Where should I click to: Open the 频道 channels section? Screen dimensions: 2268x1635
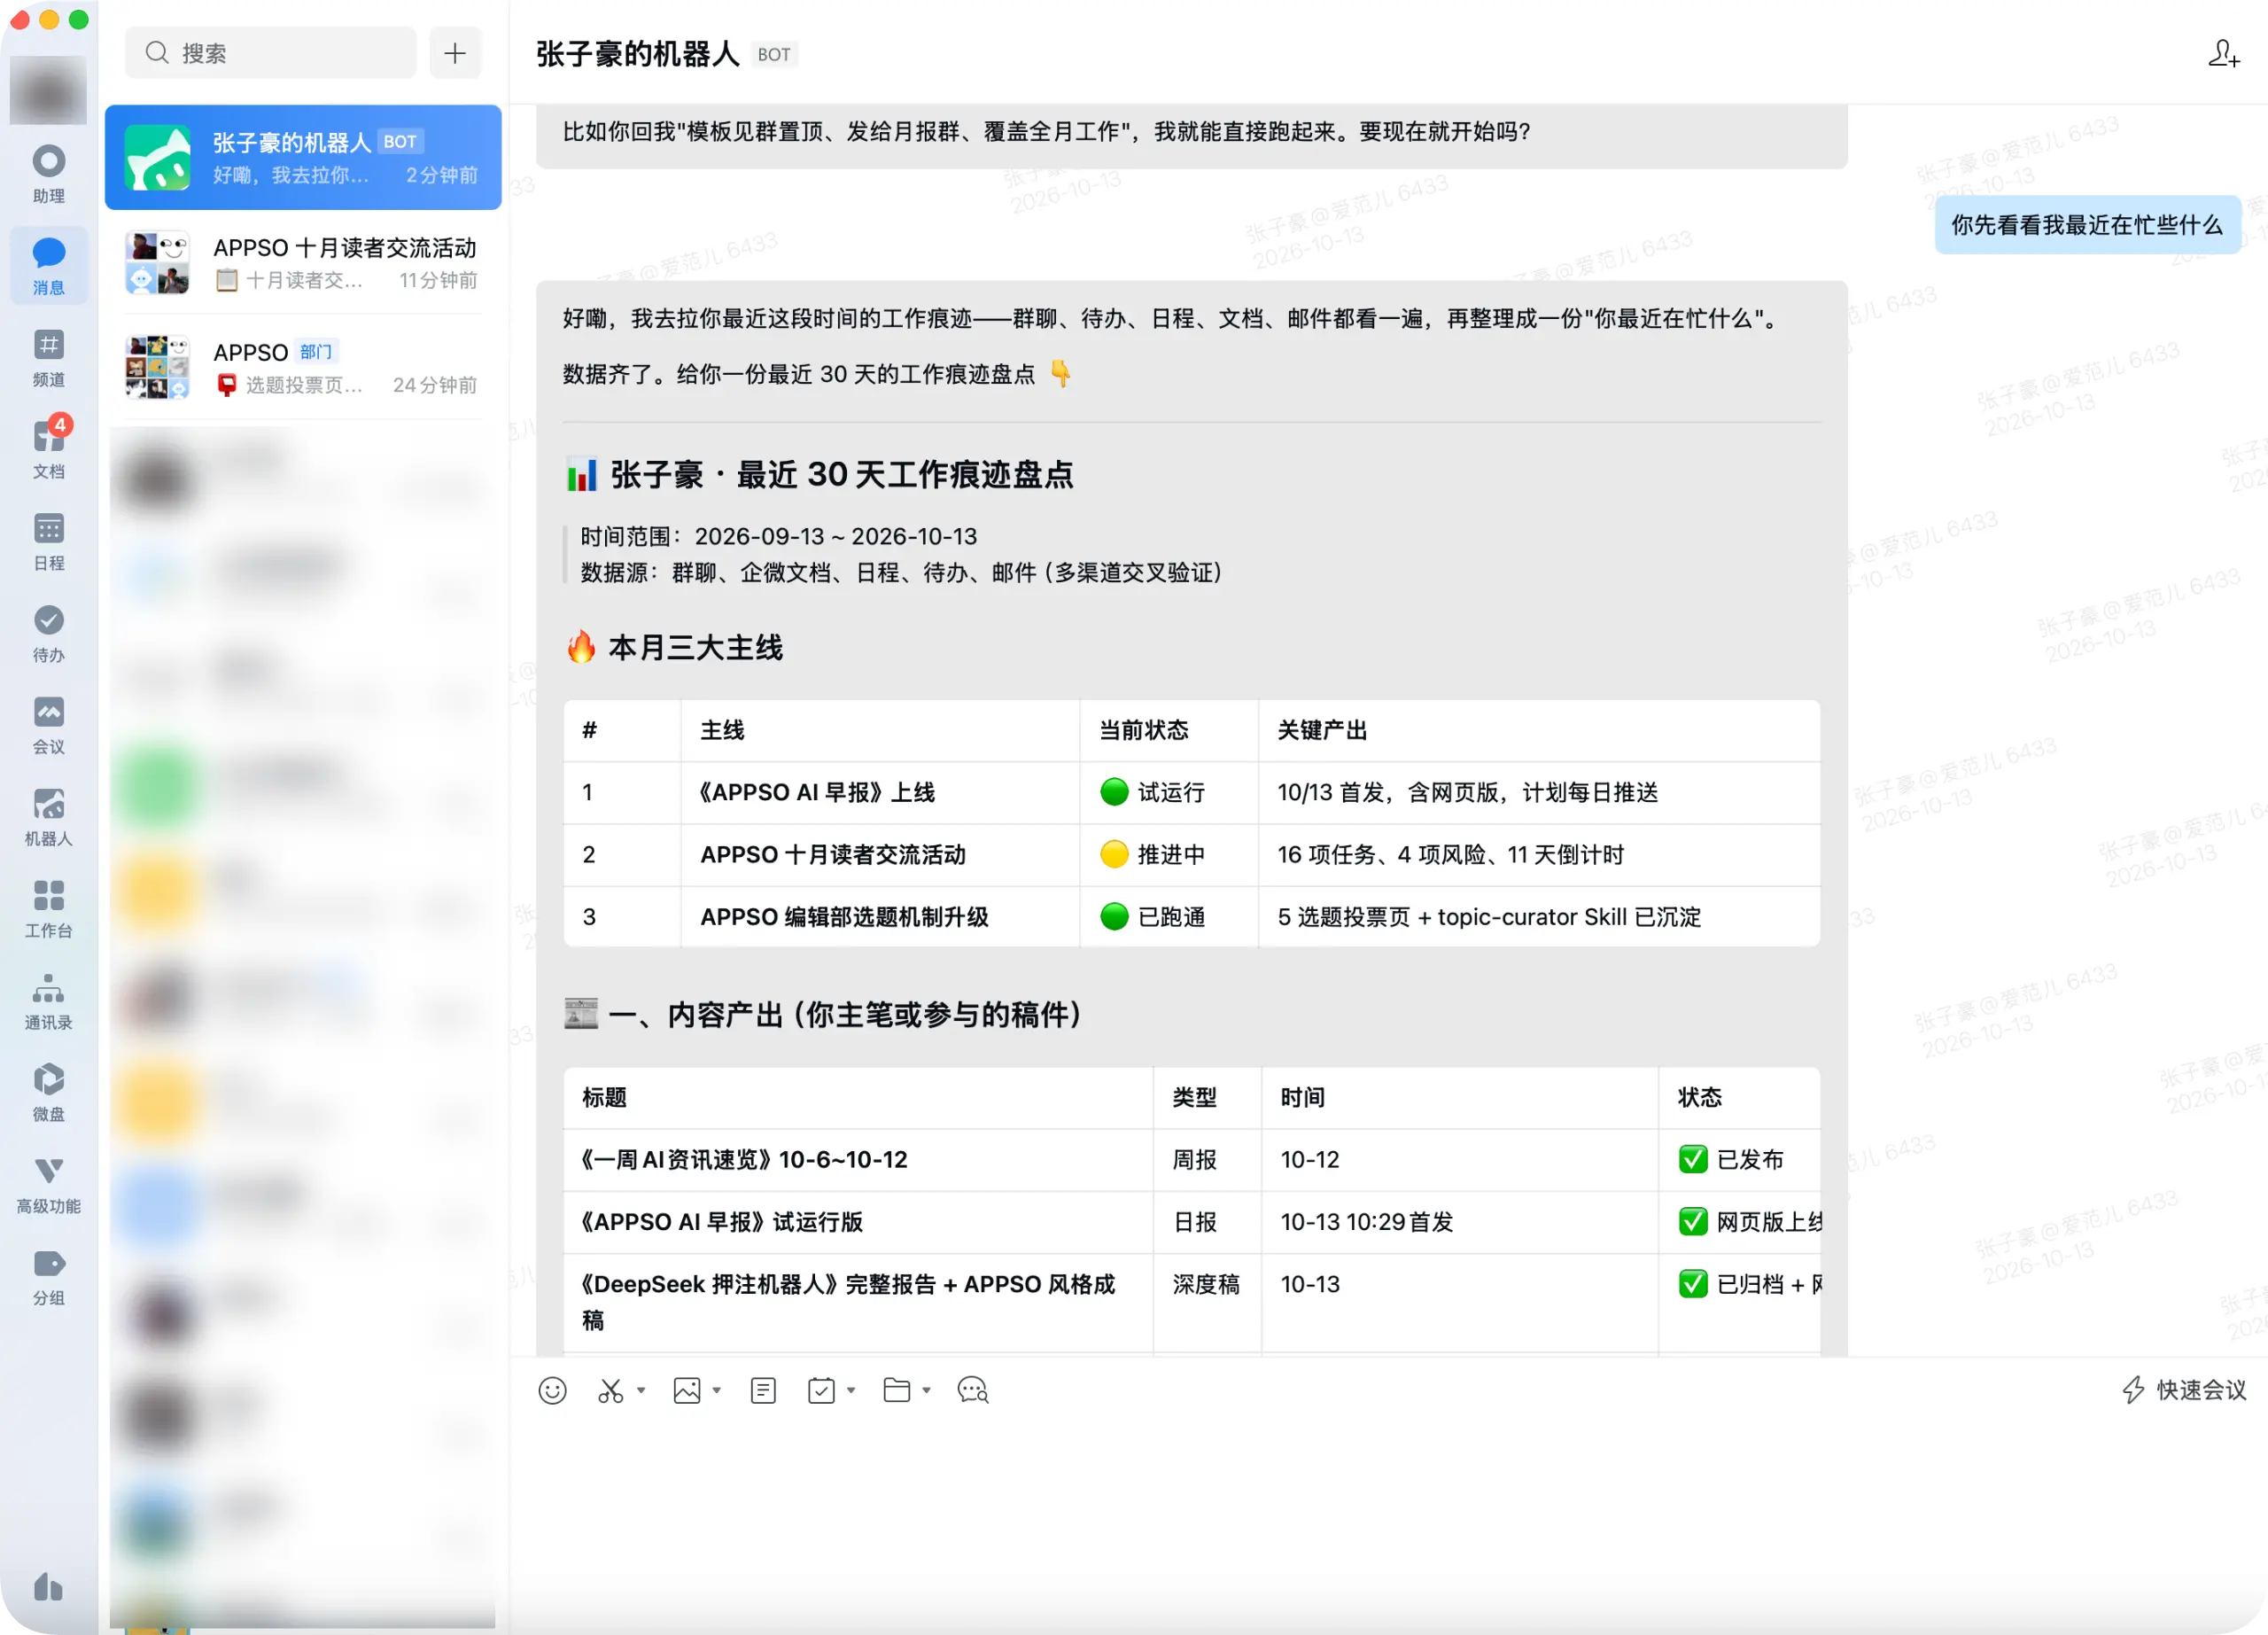coord(48,358)
